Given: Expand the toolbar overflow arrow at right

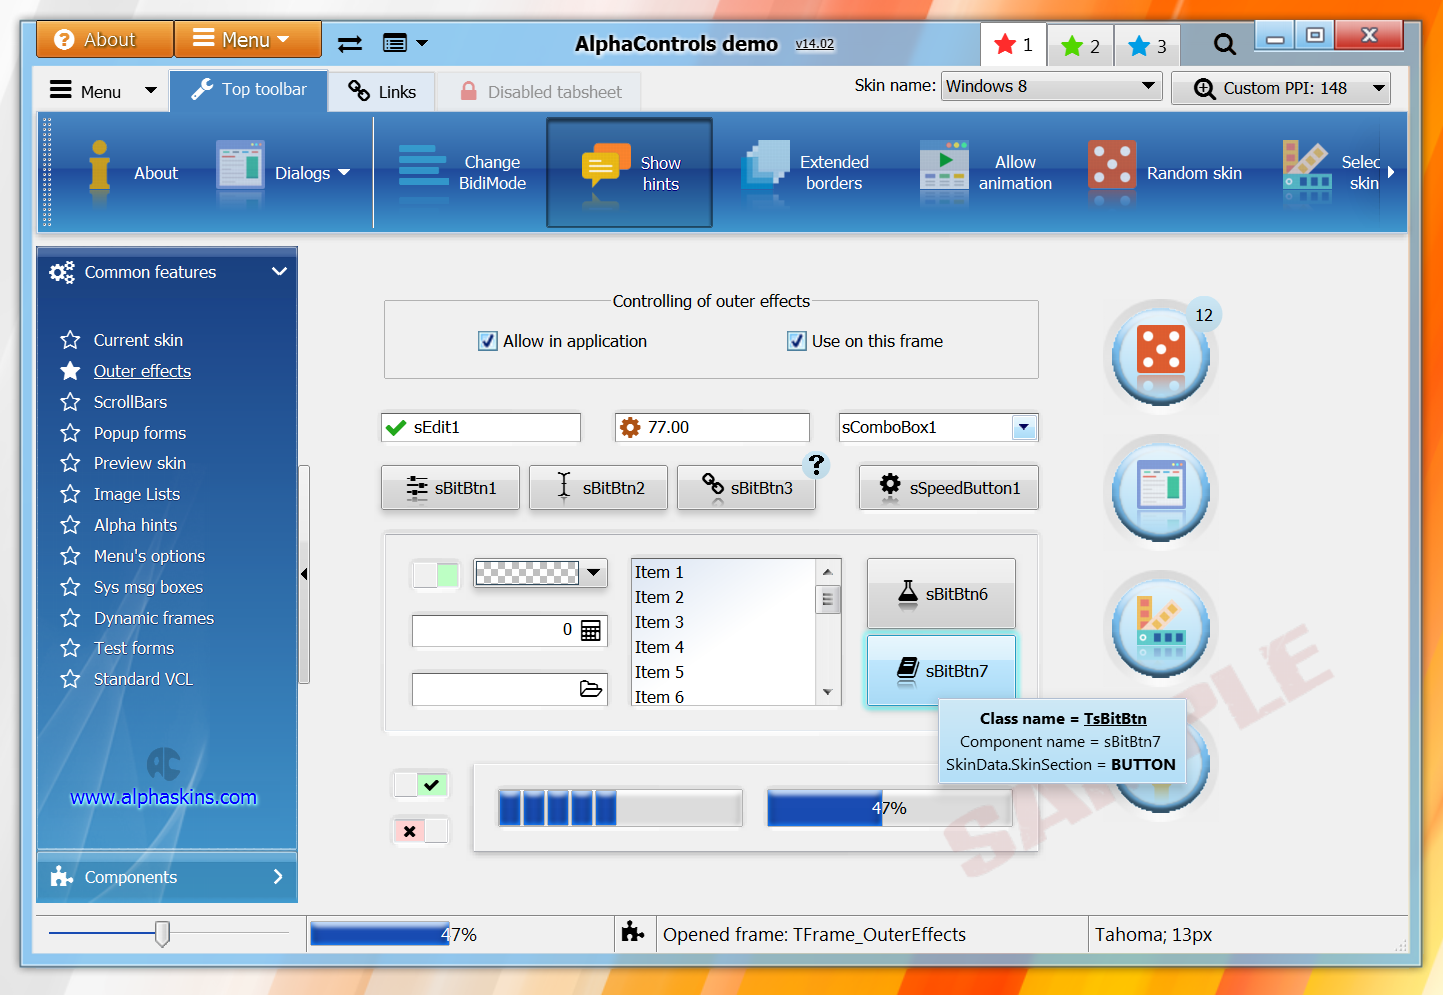Looking at the screenshot, I should pyautogui.click(x=1391, y=172).
